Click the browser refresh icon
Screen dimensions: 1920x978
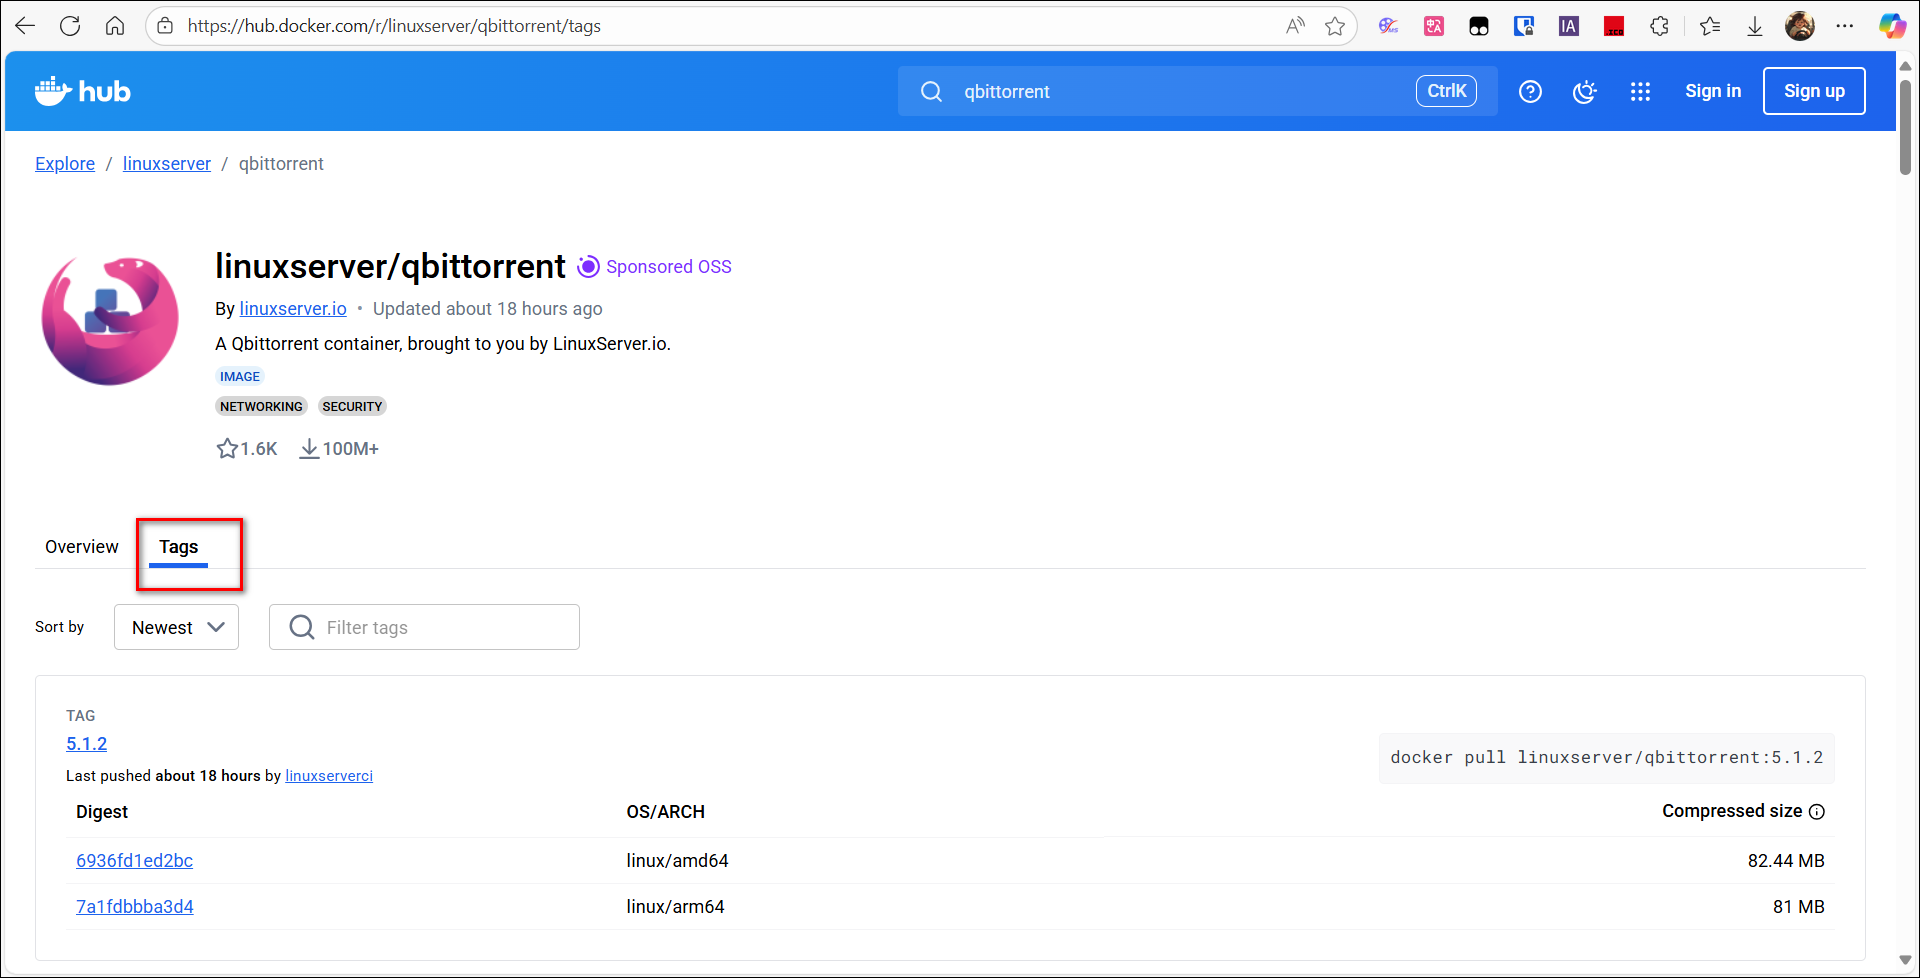click(x=70, y=26)
